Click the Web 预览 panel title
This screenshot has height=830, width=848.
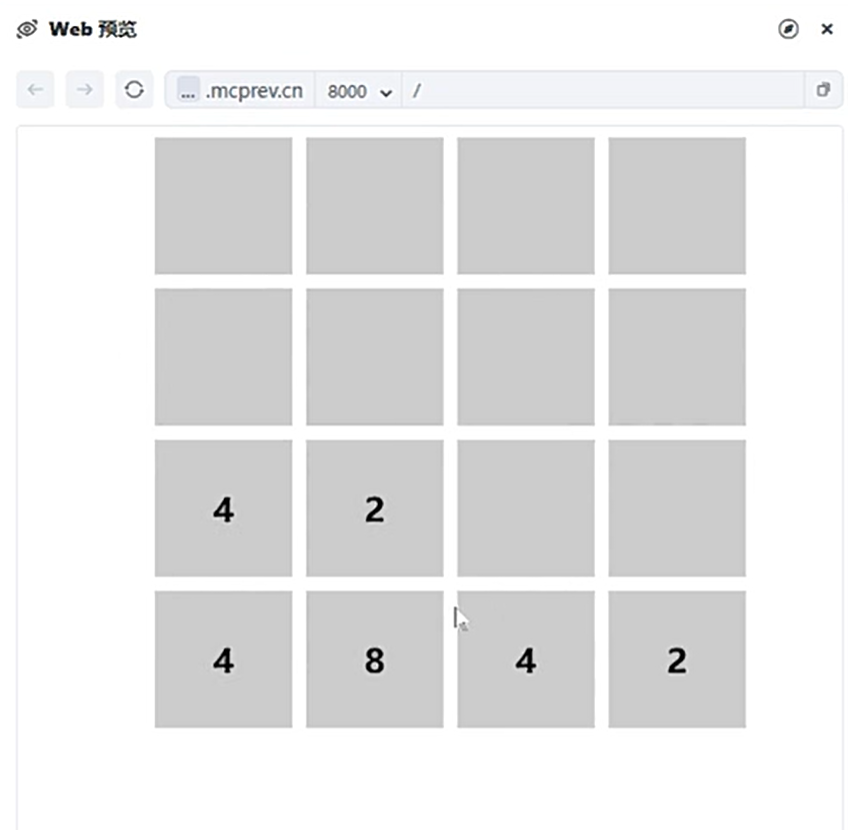(x=92, y=29)
